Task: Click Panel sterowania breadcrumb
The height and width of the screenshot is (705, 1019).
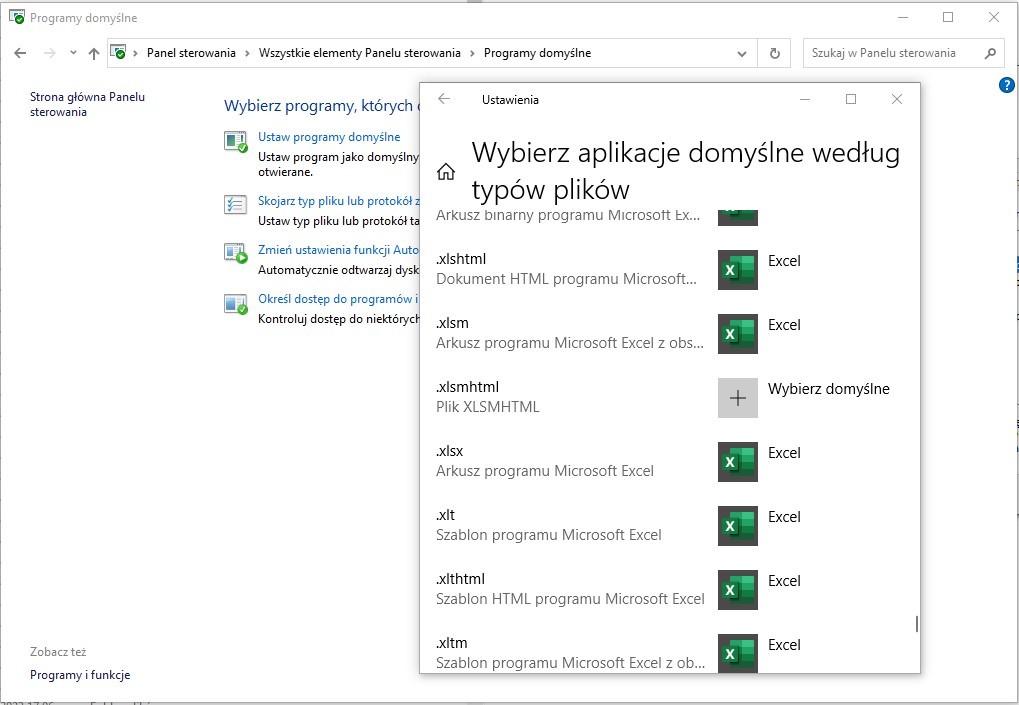Action: [191, 53]
